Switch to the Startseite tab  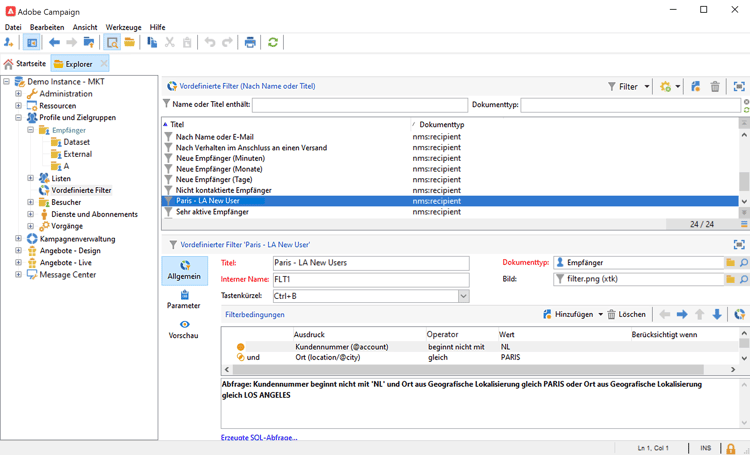25,64
